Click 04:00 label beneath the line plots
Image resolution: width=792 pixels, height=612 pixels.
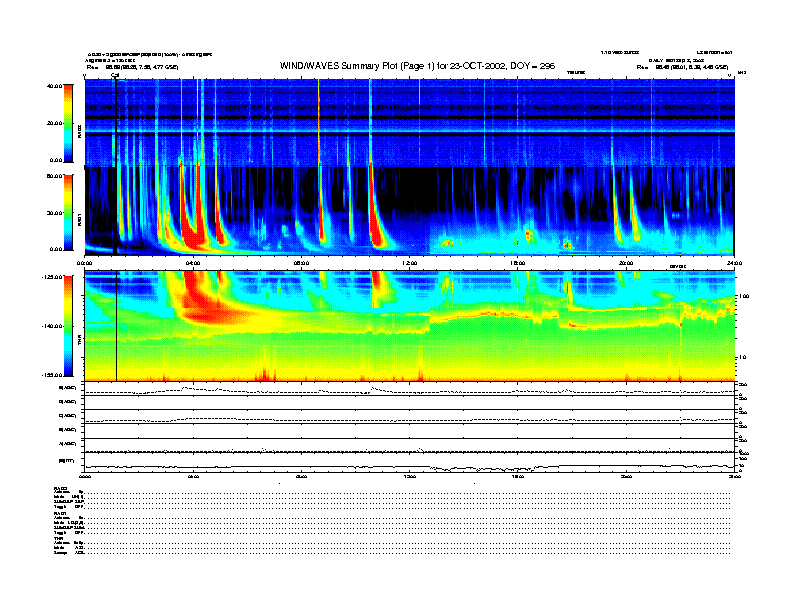193,476
